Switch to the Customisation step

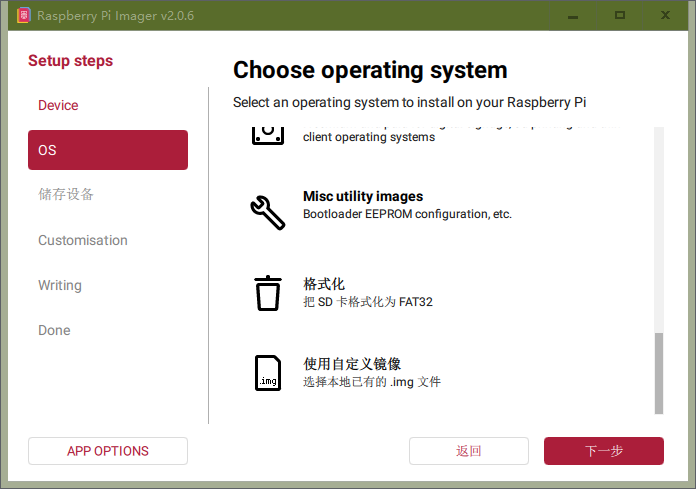(x=83, y=240)
